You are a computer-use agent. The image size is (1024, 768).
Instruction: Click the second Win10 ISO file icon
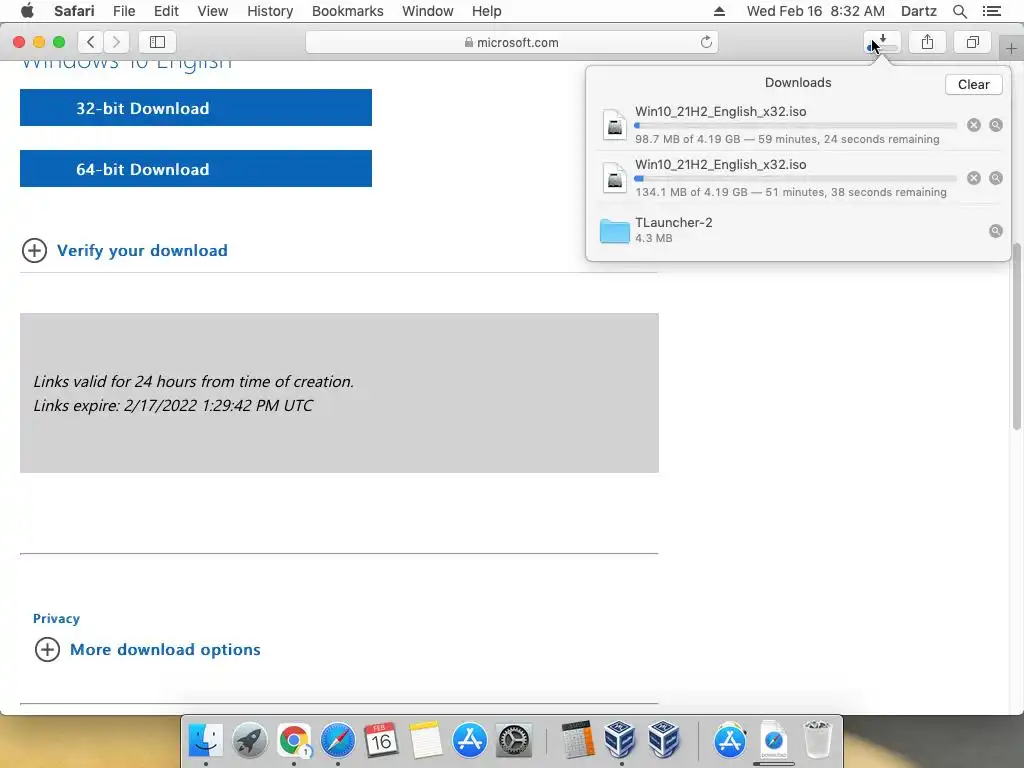click(615, 178)
